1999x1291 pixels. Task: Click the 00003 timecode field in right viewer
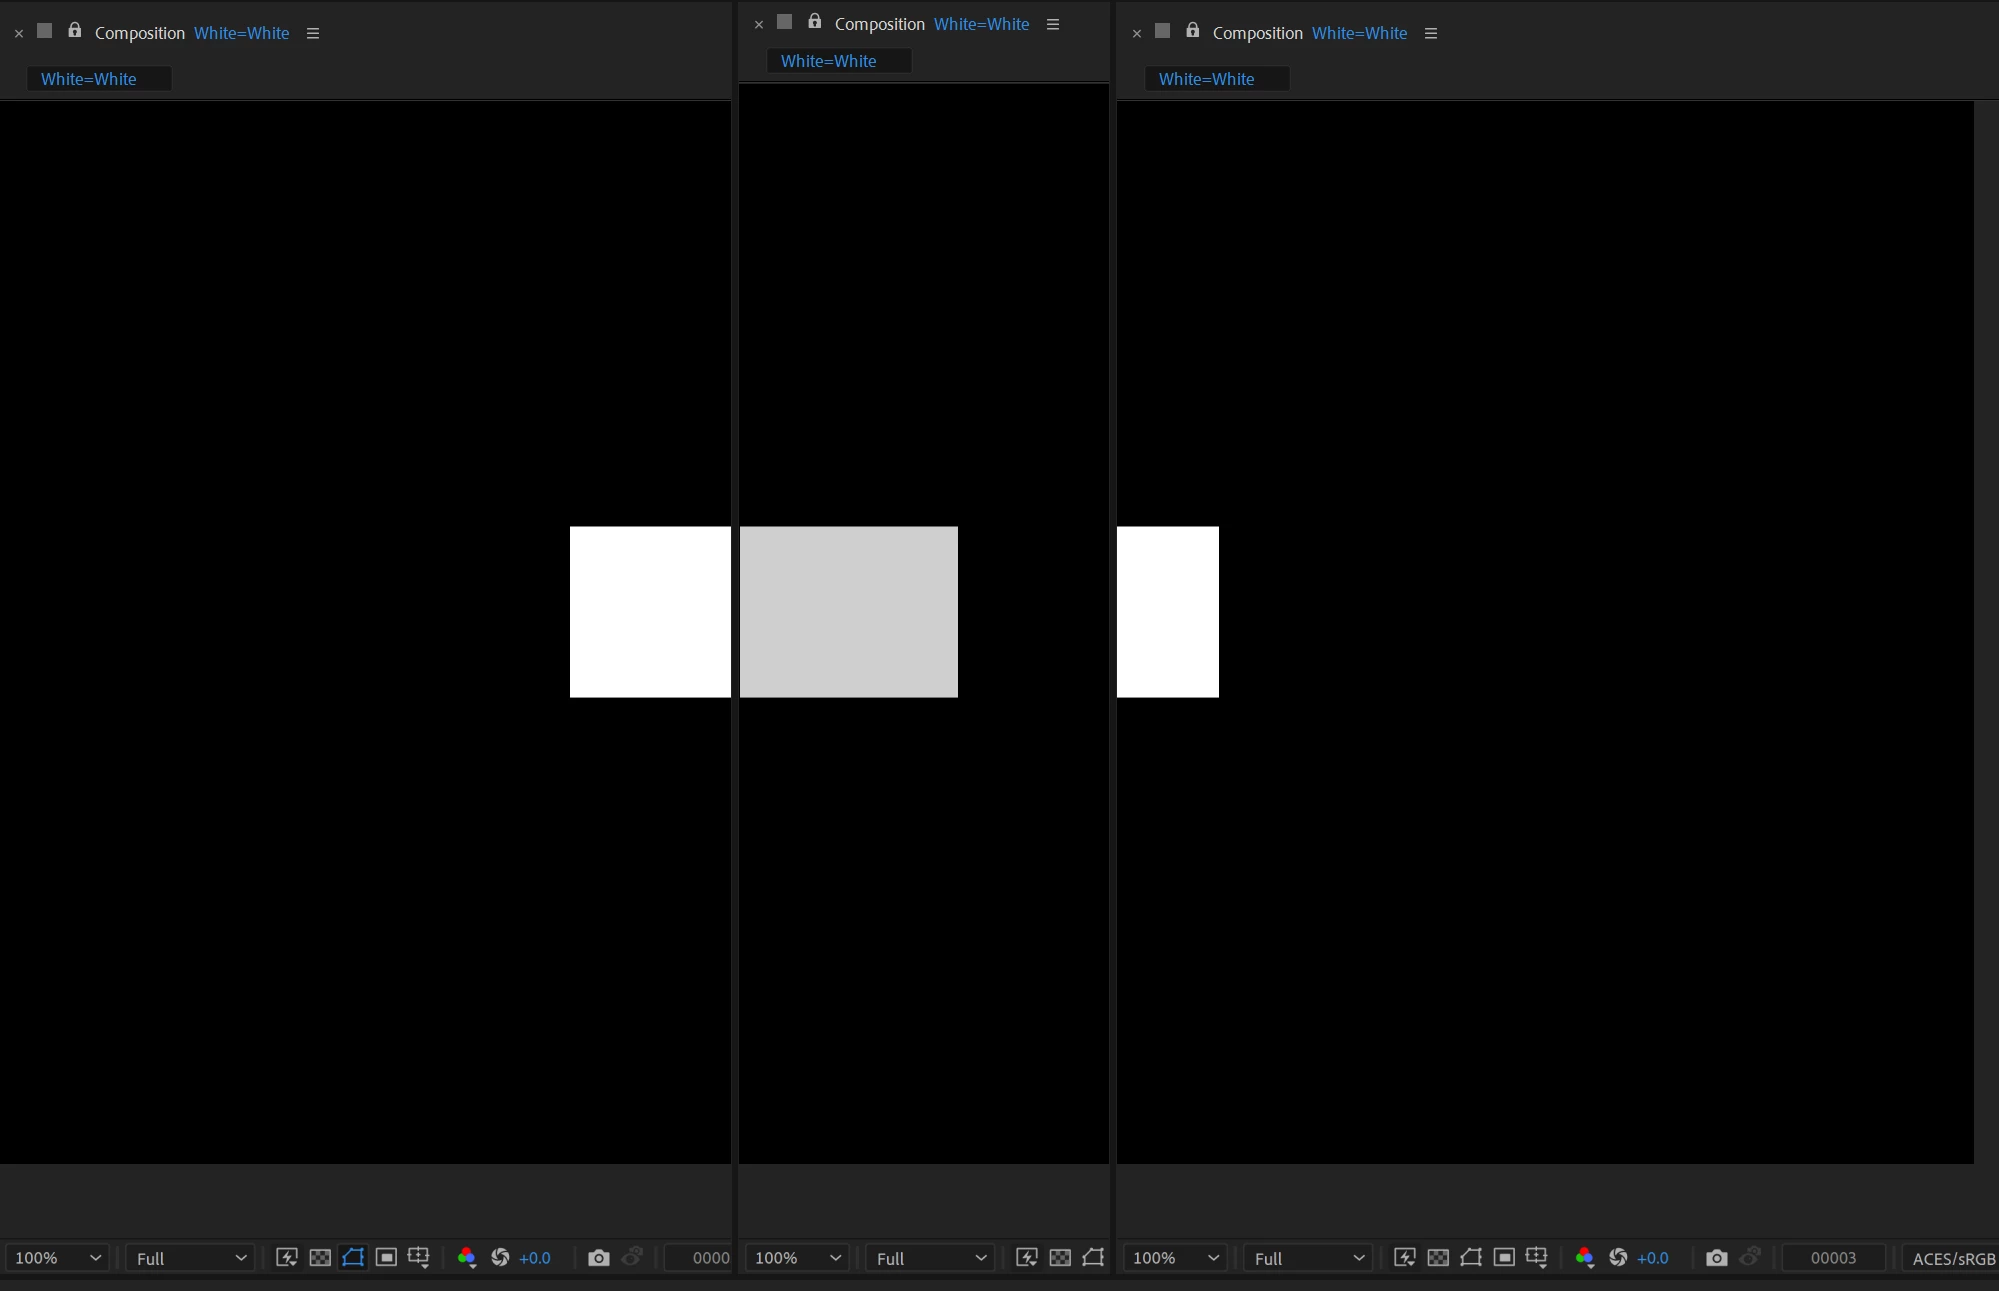coord(1833,1258)
